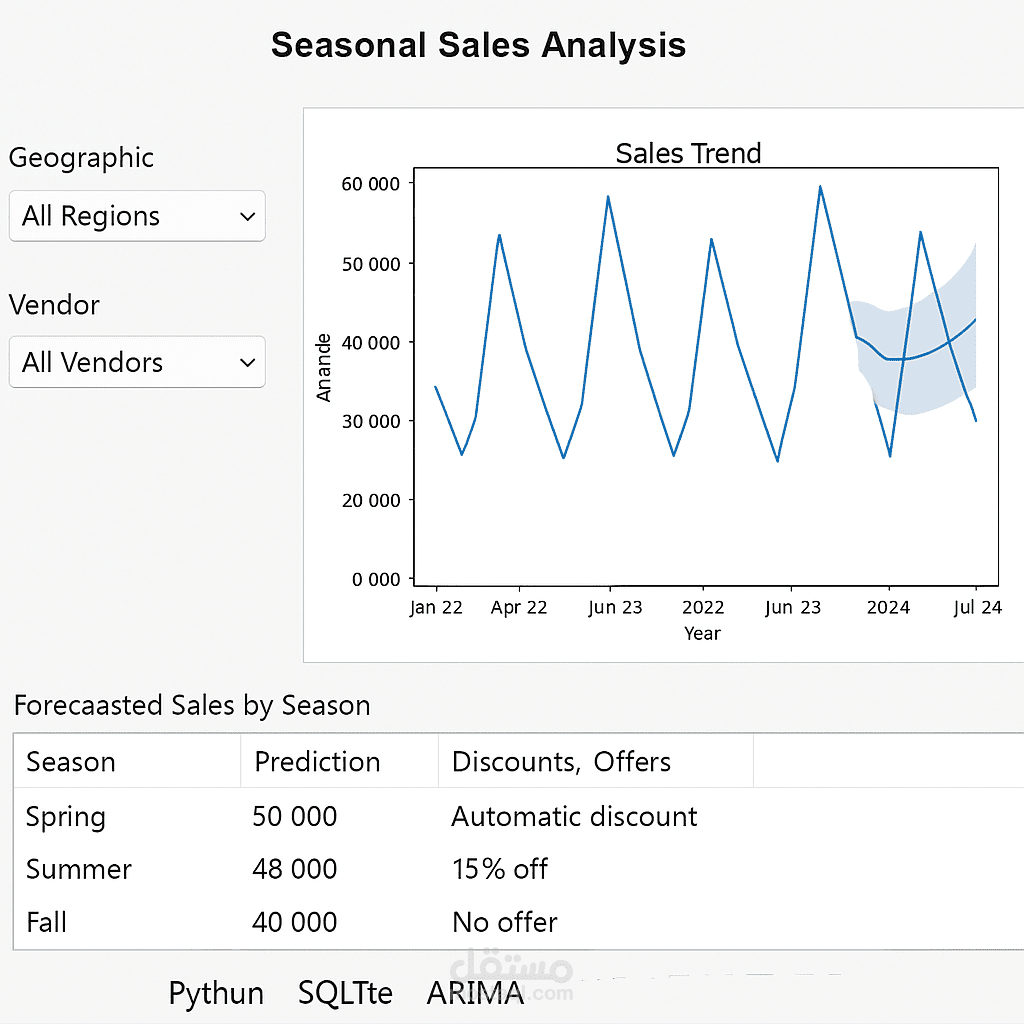Click the Jul 24 x-axis label
Image resolution: width=1024 pixels, height=1024 pixels.
point(978,608)
